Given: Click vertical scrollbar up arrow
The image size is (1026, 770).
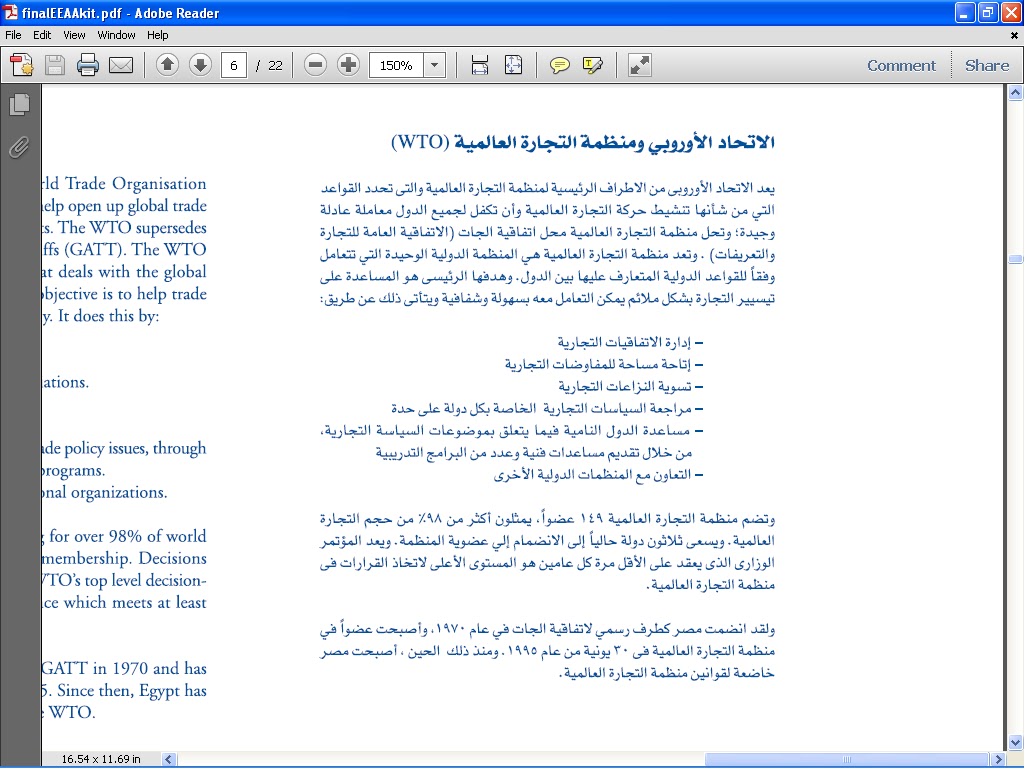Looking at the screenshot, I should coord(1016,93).
